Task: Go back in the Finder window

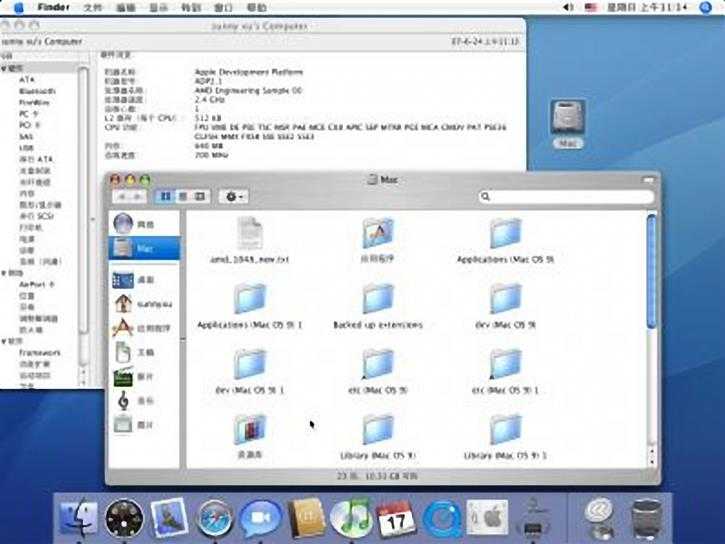Action: (122, 196)
